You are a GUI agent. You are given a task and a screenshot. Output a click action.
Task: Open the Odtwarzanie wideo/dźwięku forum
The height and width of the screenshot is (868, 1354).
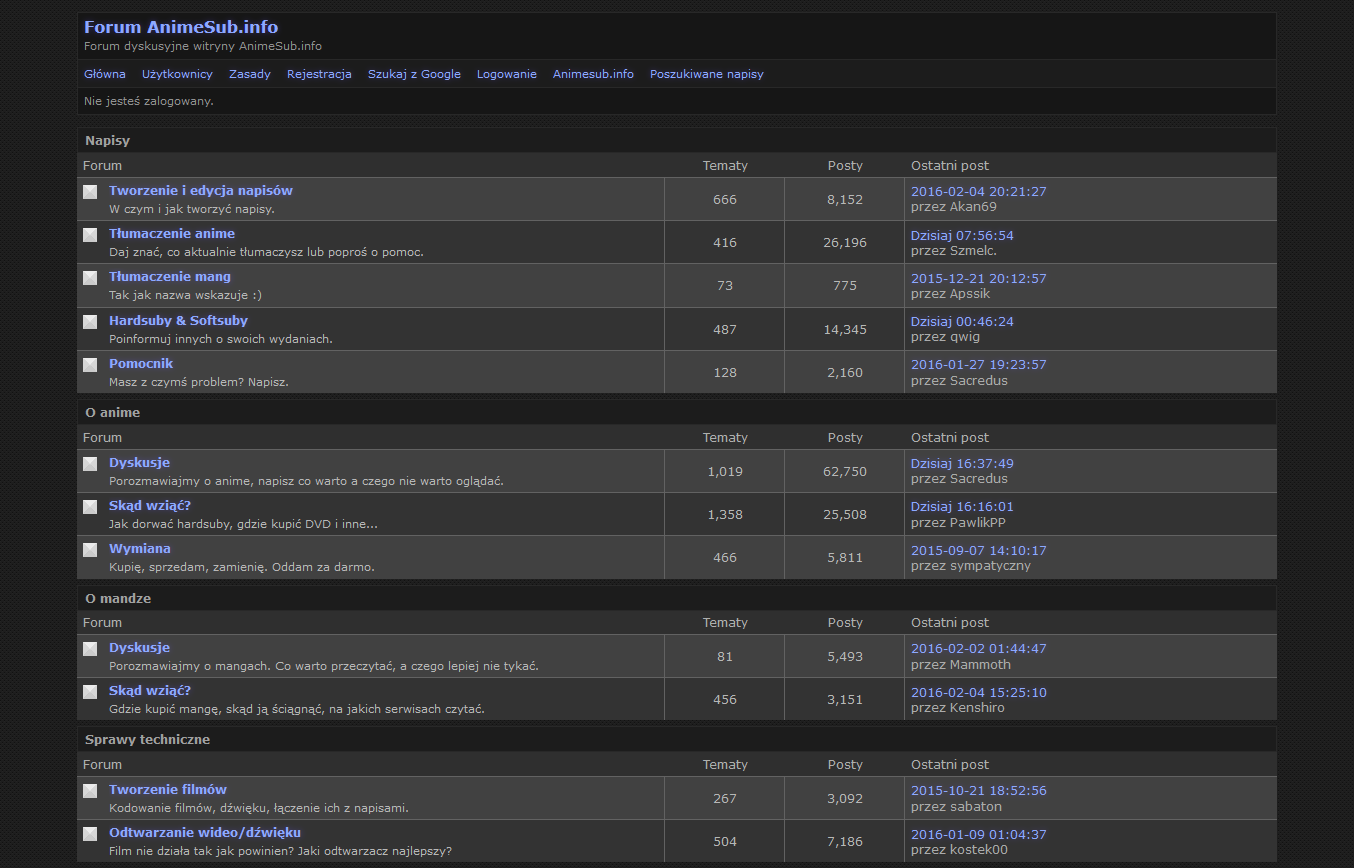pyautogui.click(x=205, y=833)
